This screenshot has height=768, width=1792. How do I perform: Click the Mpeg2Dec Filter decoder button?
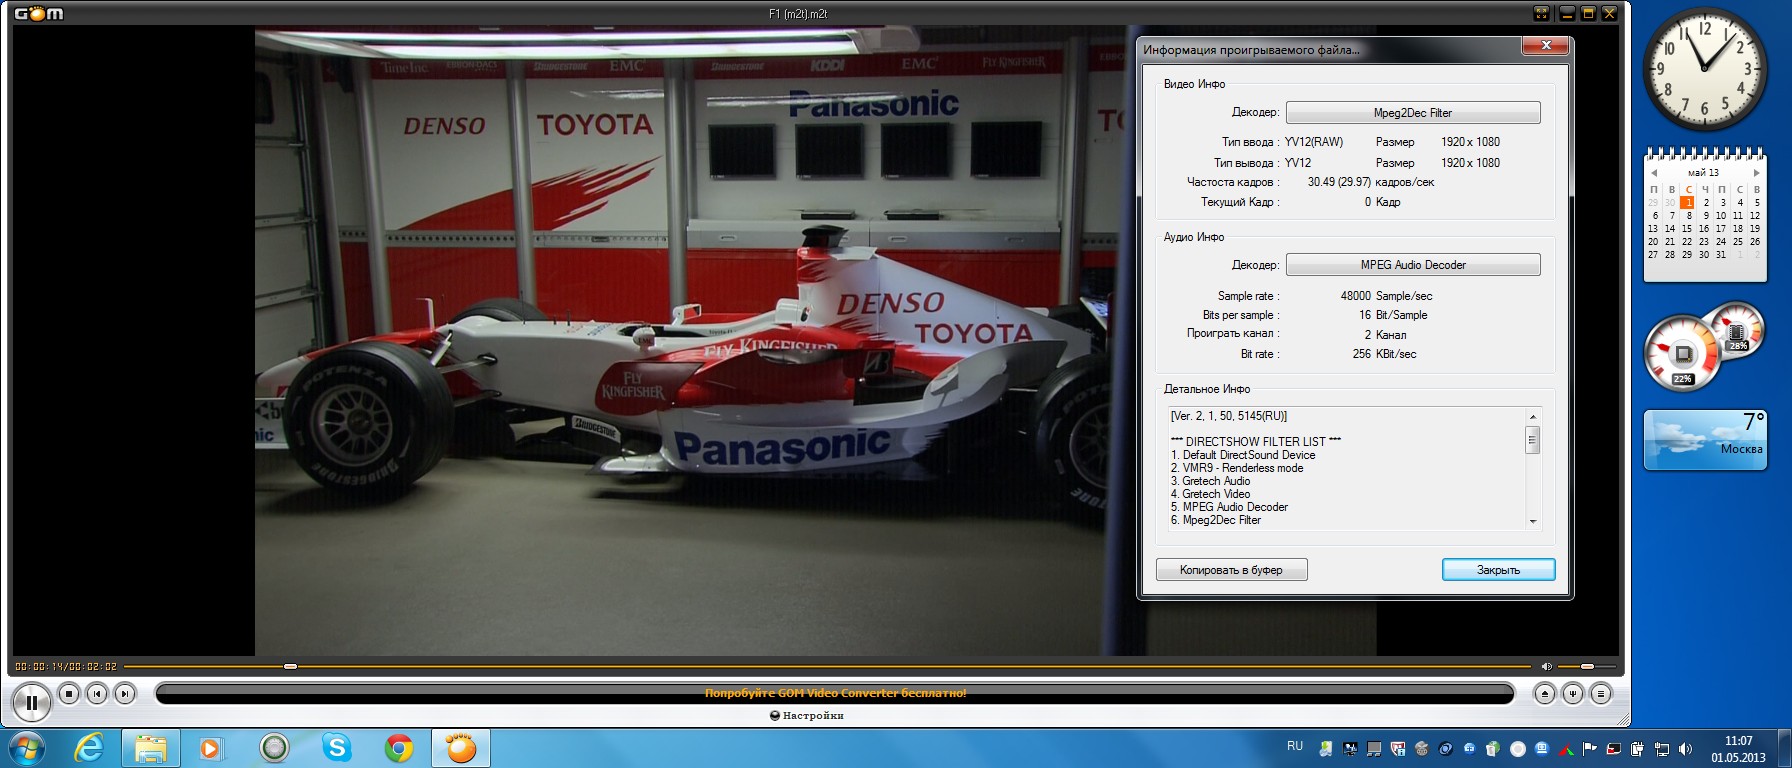click(1412, 113)
